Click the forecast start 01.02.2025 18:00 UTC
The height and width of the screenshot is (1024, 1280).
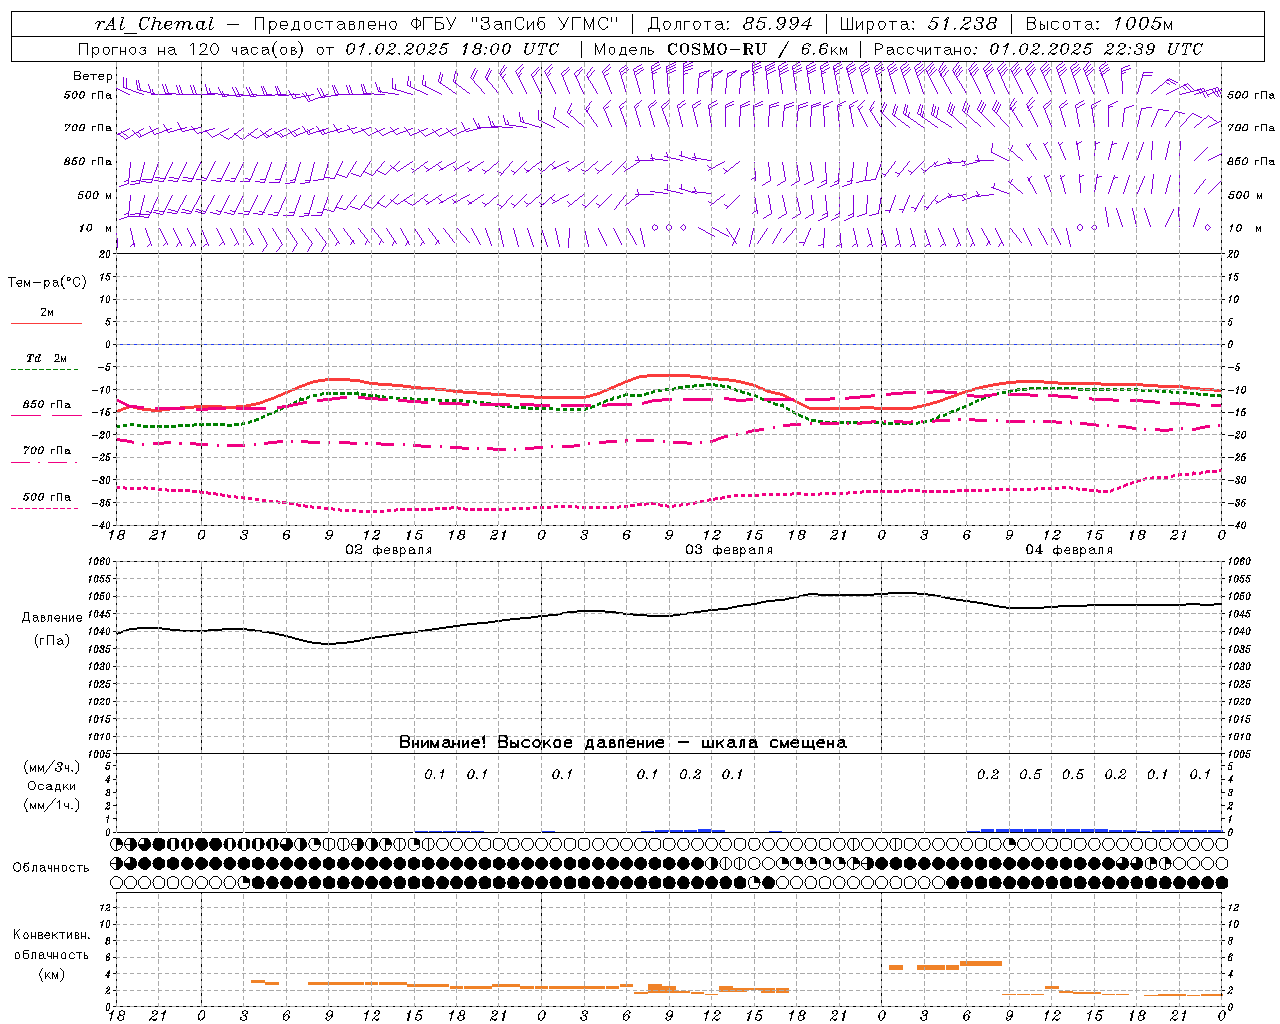[452, 49]
